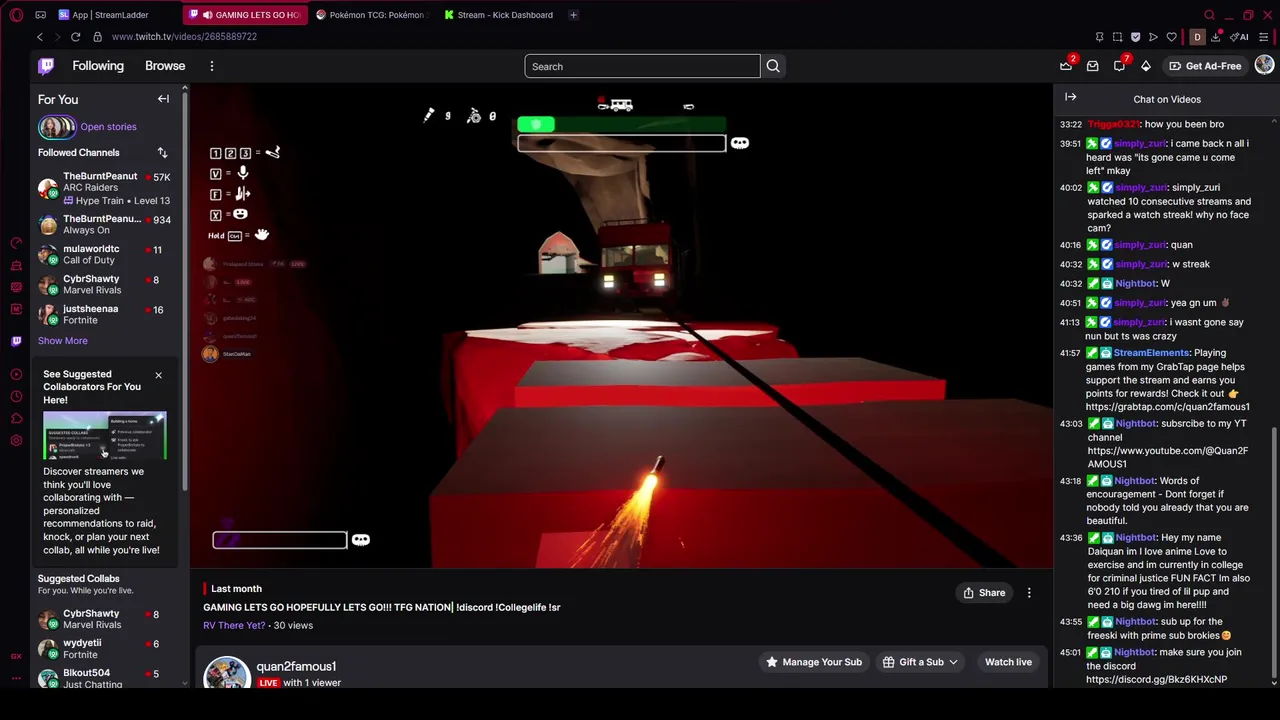Open Opera sidebar settings gear
Screen dimensions: 1280x720
pos(16,441)
